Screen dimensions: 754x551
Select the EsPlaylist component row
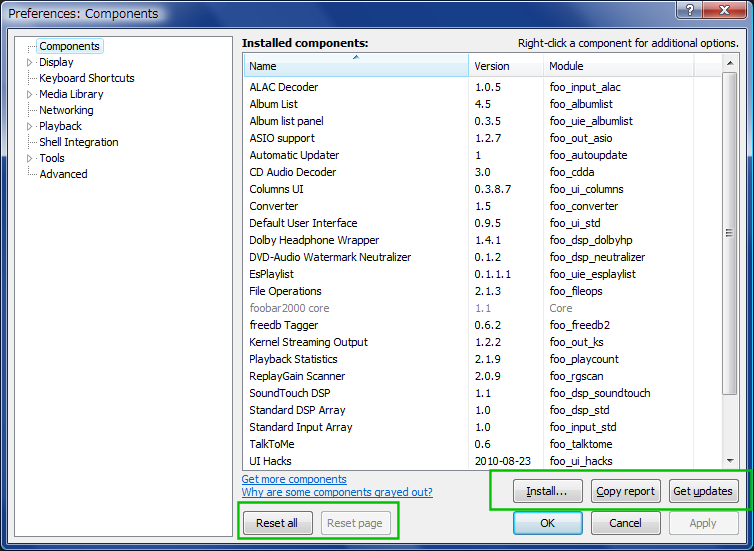483,274
